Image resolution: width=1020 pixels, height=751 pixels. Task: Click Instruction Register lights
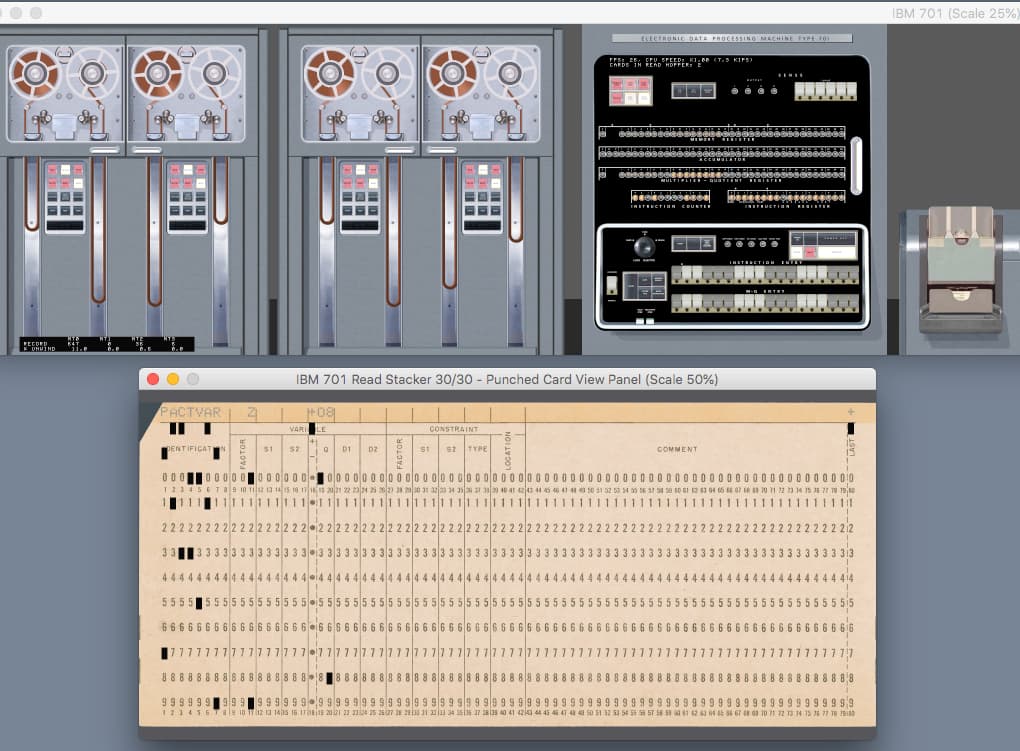786,197
